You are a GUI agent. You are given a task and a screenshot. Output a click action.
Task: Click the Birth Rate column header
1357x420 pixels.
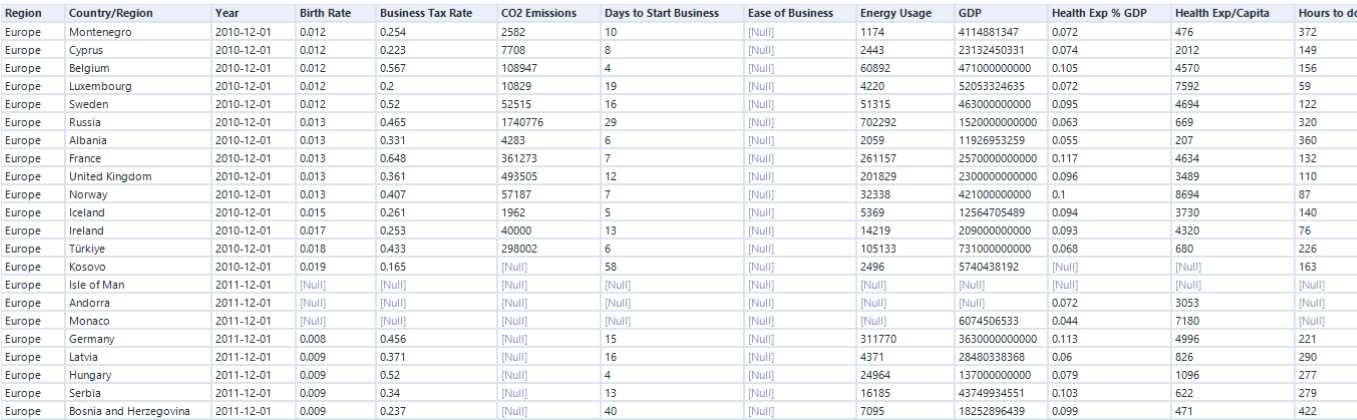[x=336, y=13]
